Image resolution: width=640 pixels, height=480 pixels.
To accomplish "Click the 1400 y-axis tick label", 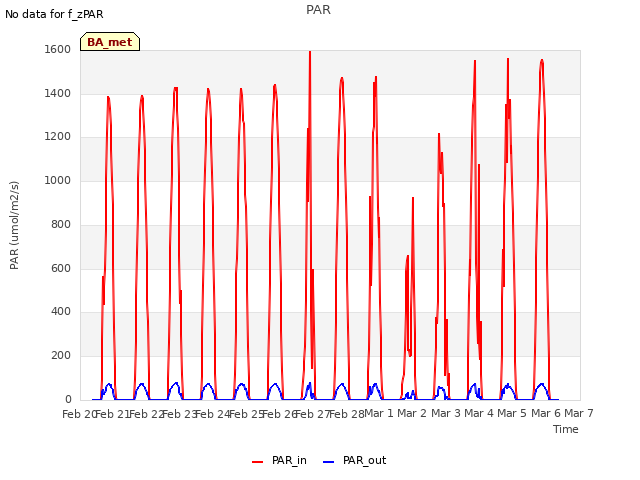I will click(58, 93).
